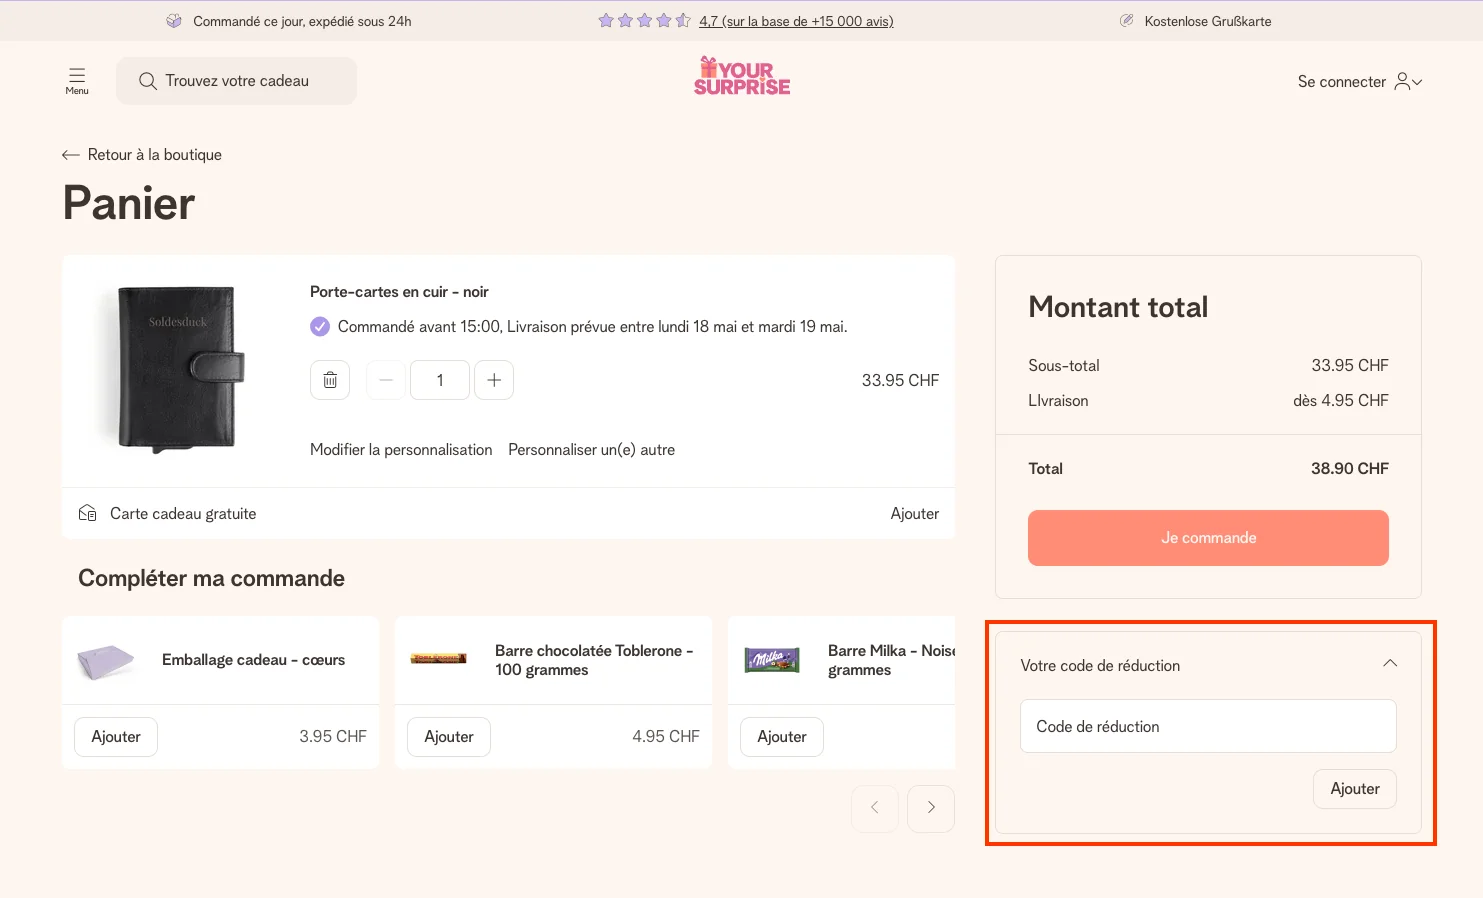Open the 4,7 reviews link
The image size is (1483, 898).
point(796,21)
